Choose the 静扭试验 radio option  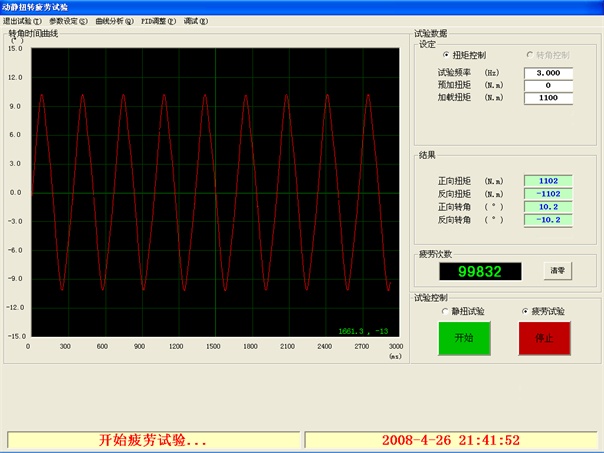point(446,311)
